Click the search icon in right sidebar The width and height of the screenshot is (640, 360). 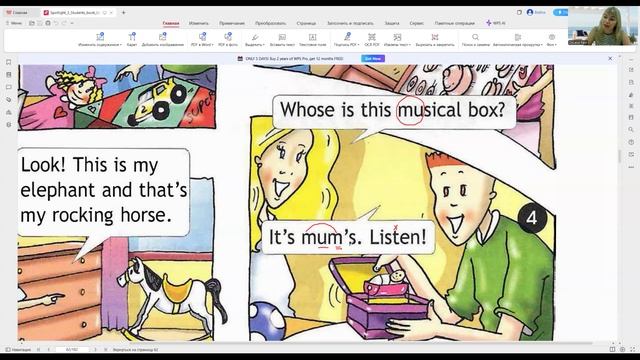(631, 129)
